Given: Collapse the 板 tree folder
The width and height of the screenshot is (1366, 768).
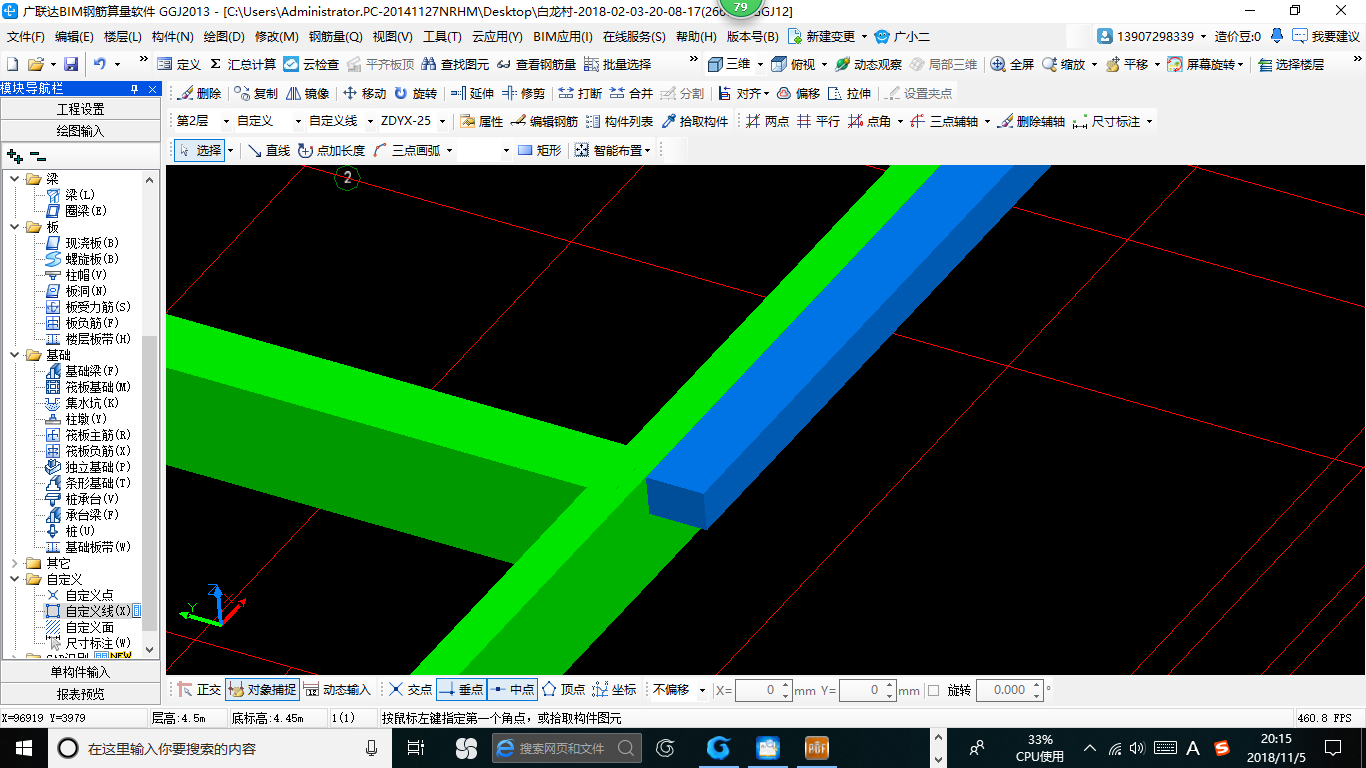Looking at the screenshot, I should click(x=15, y=227).
